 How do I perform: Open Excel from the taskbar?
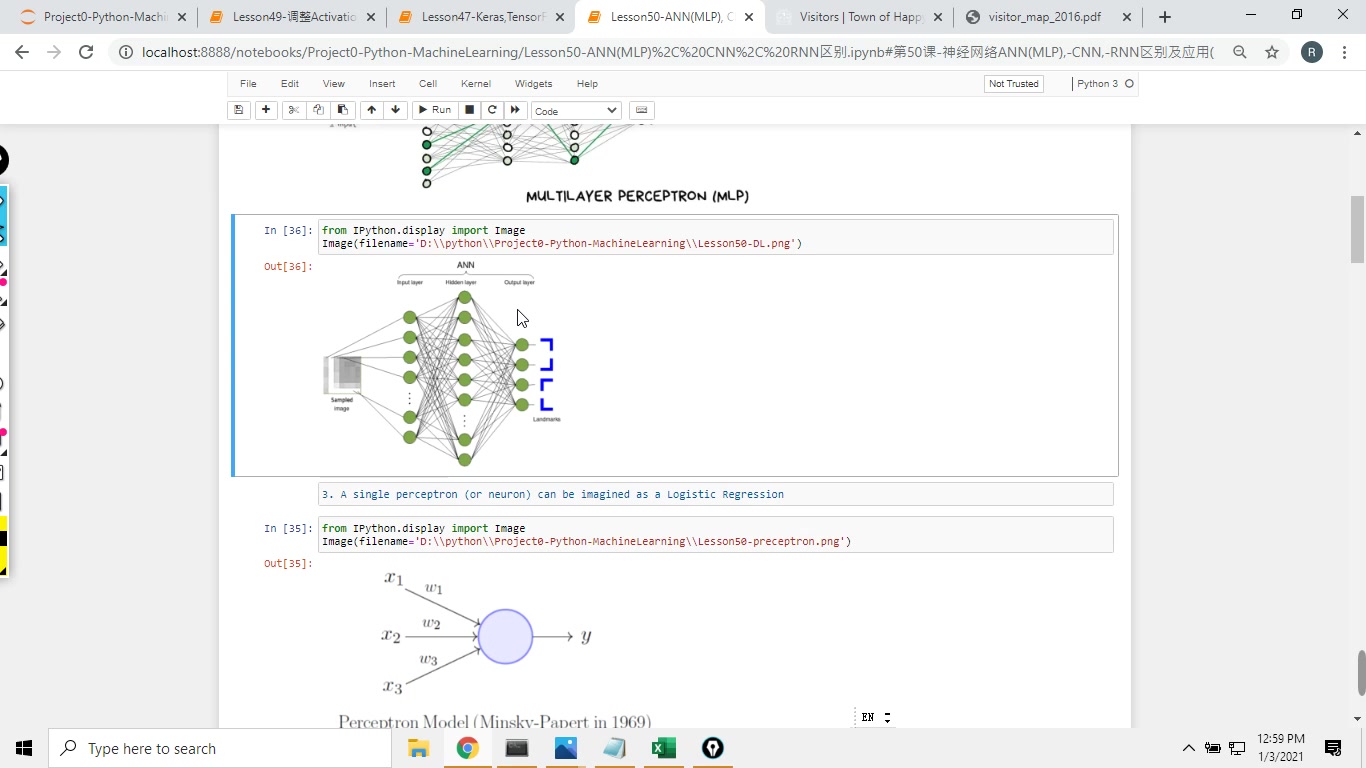pyautogui.click(x=663, y=748)
